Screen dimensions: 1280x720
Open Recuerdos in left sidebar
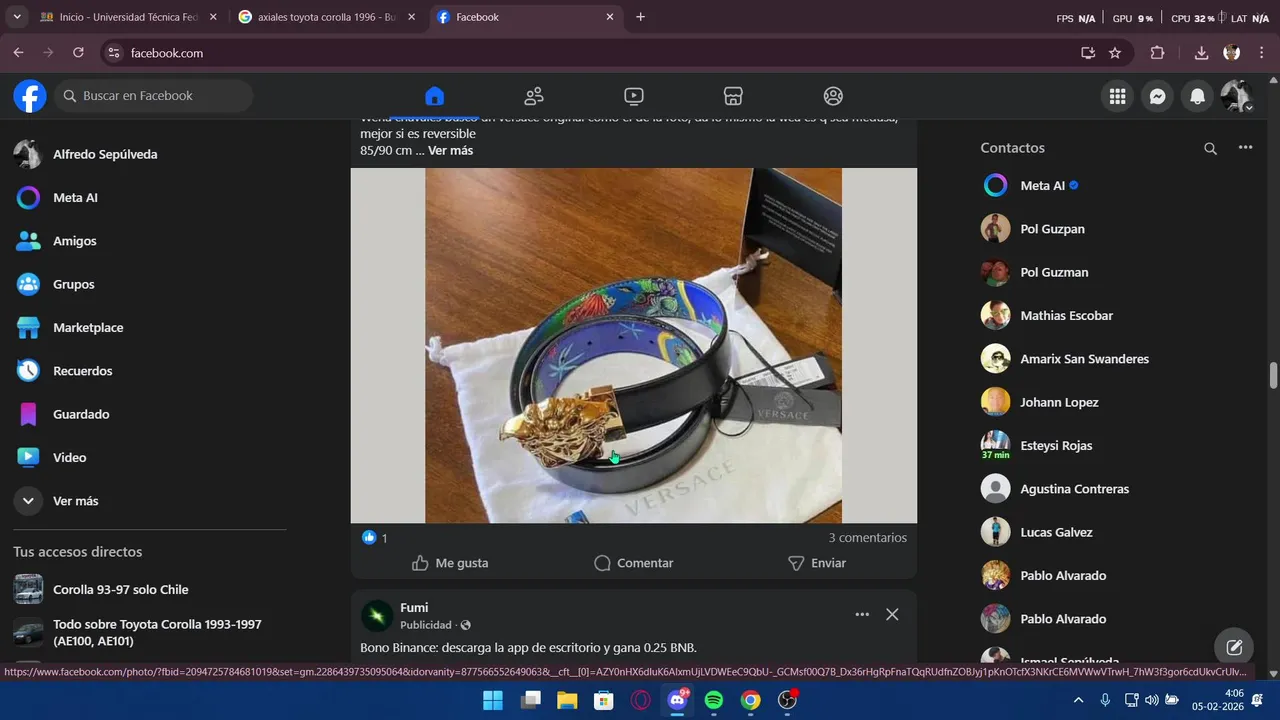[148, 371]
